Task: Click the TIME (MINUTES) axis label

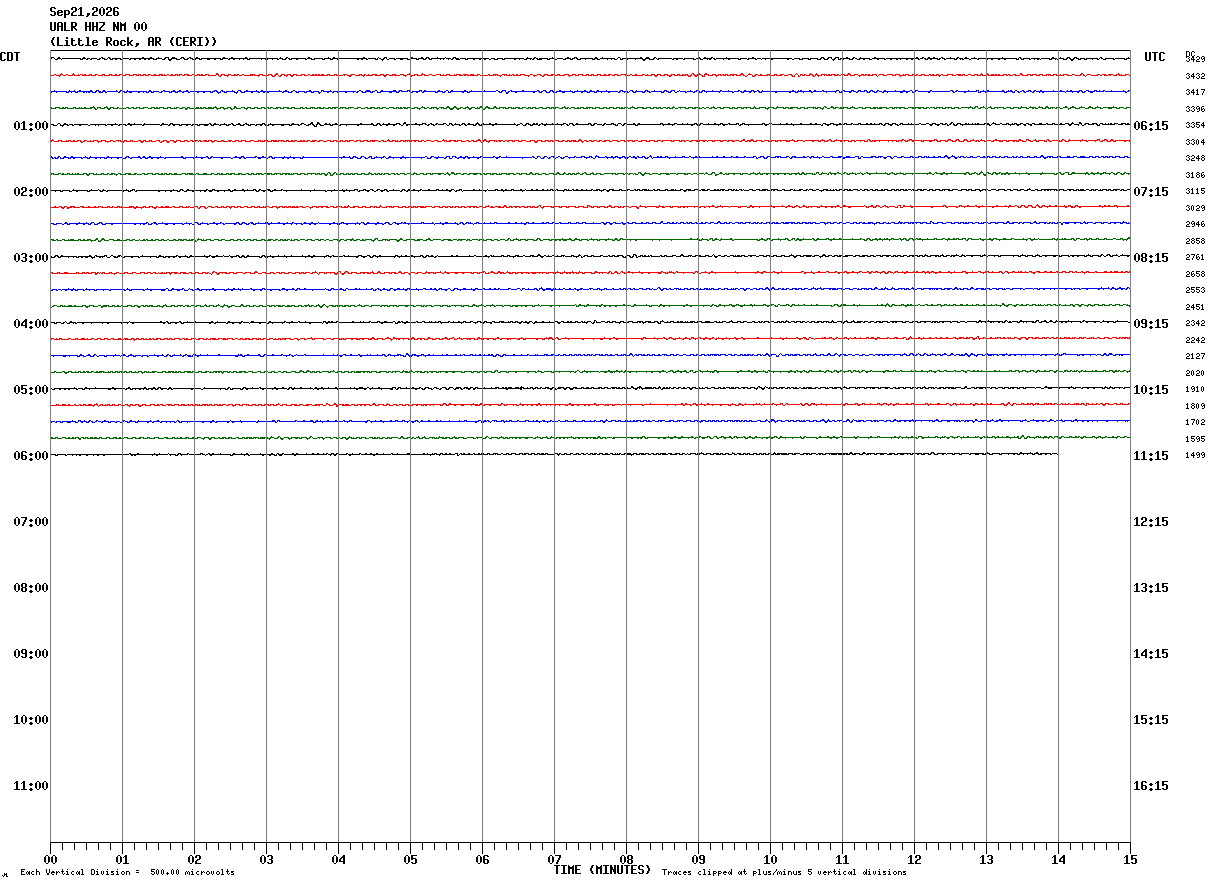Action: pos(602,870)
